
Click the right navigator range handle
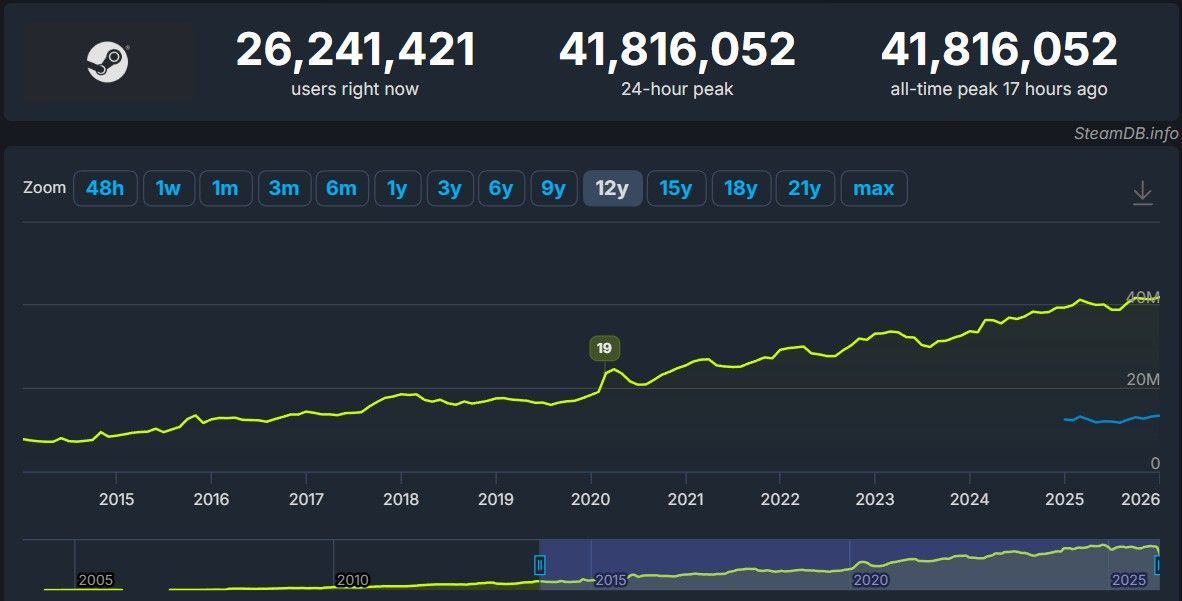pyautogui.click(x=1159, y=566)
